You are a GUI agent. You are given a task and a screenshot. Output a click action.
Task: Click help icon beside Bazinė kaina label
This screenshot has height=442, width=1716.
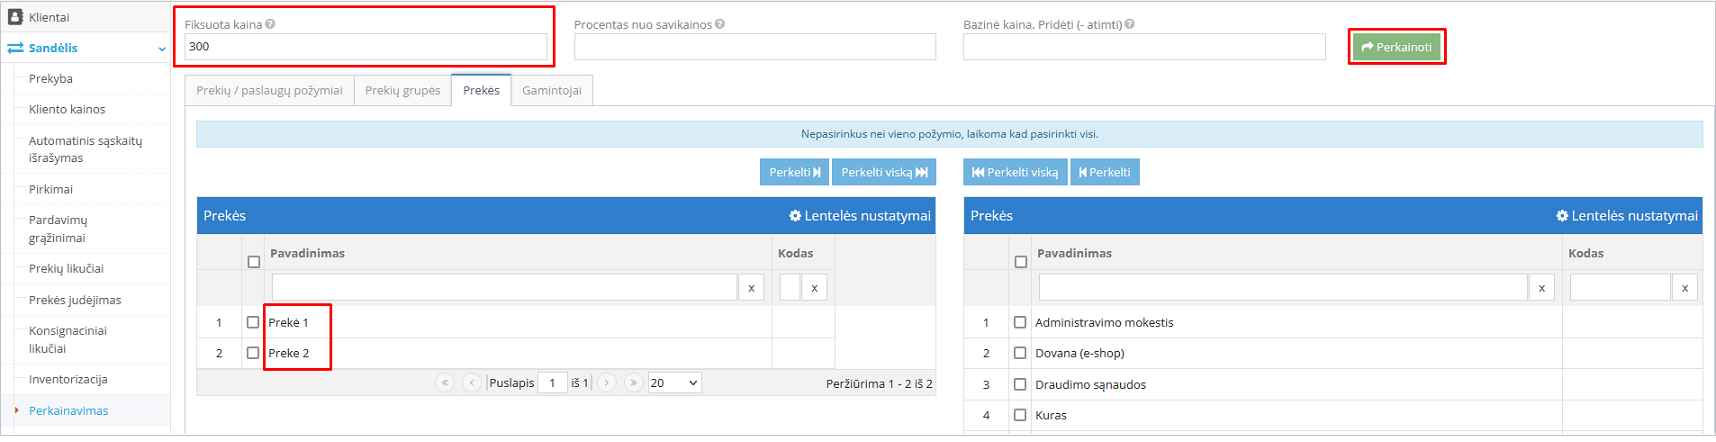point(1130,24)
